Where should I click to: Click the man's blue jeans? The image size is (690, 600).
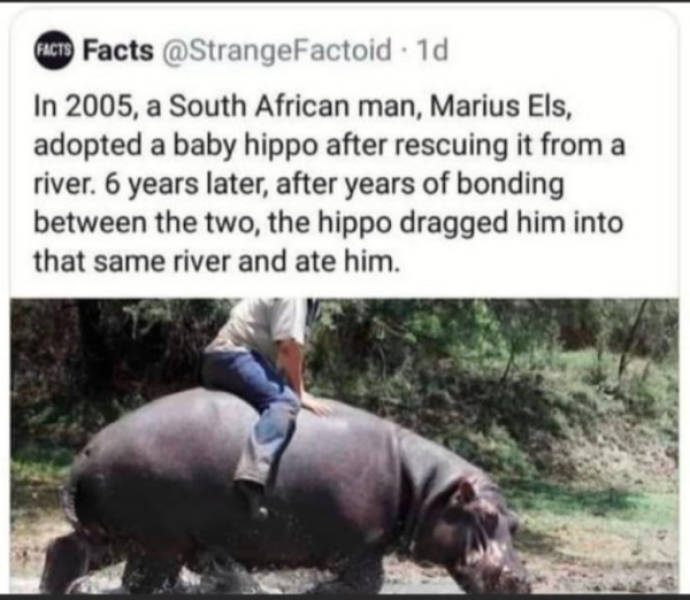tap(262, 410)
